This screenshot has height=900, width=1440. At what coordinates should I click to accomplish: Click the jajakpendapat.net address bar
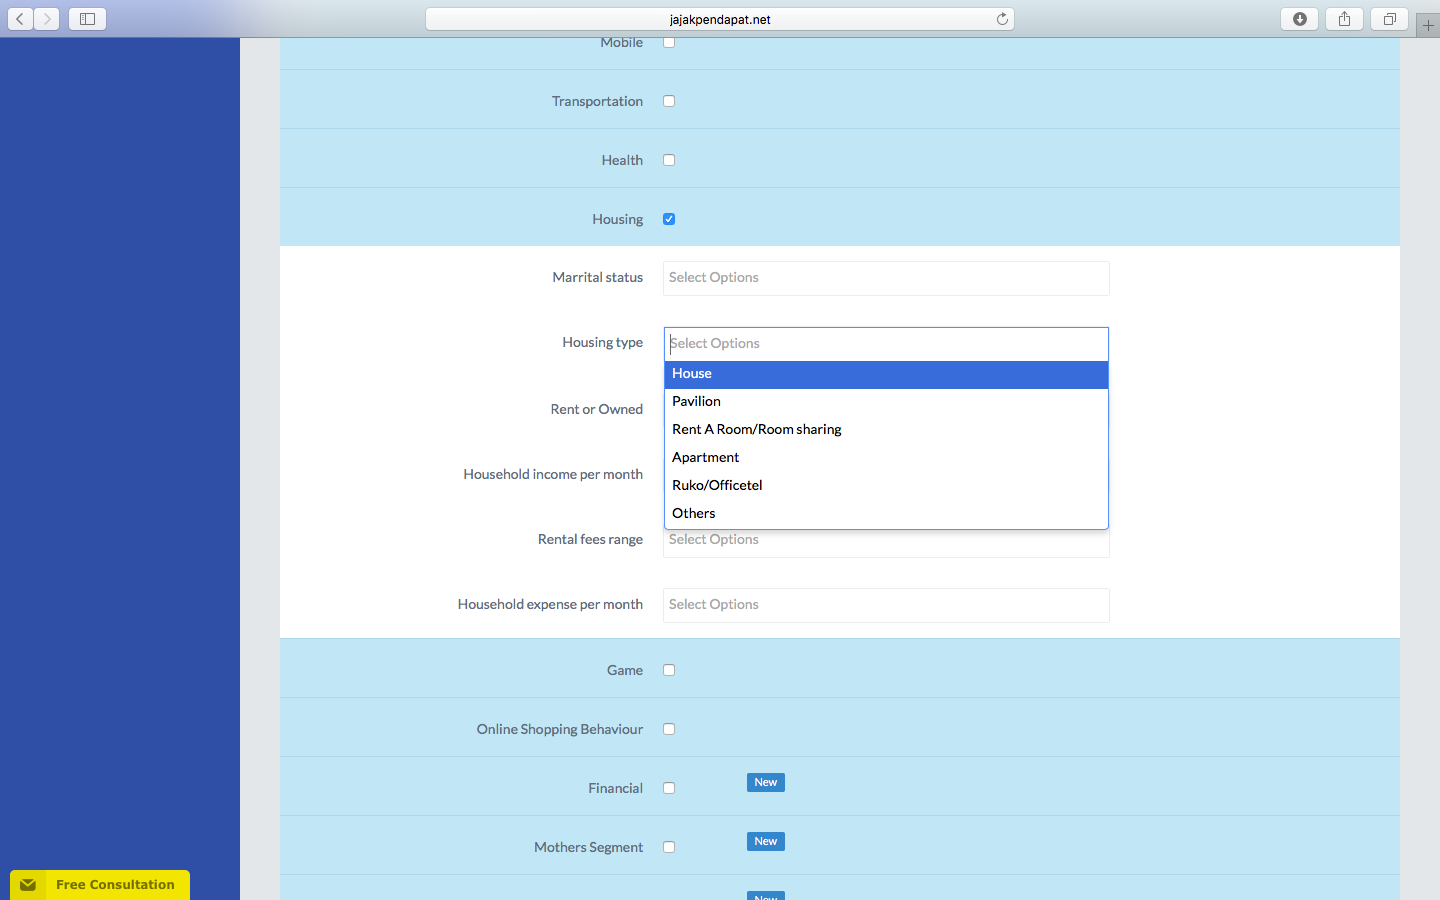[720, 19]
